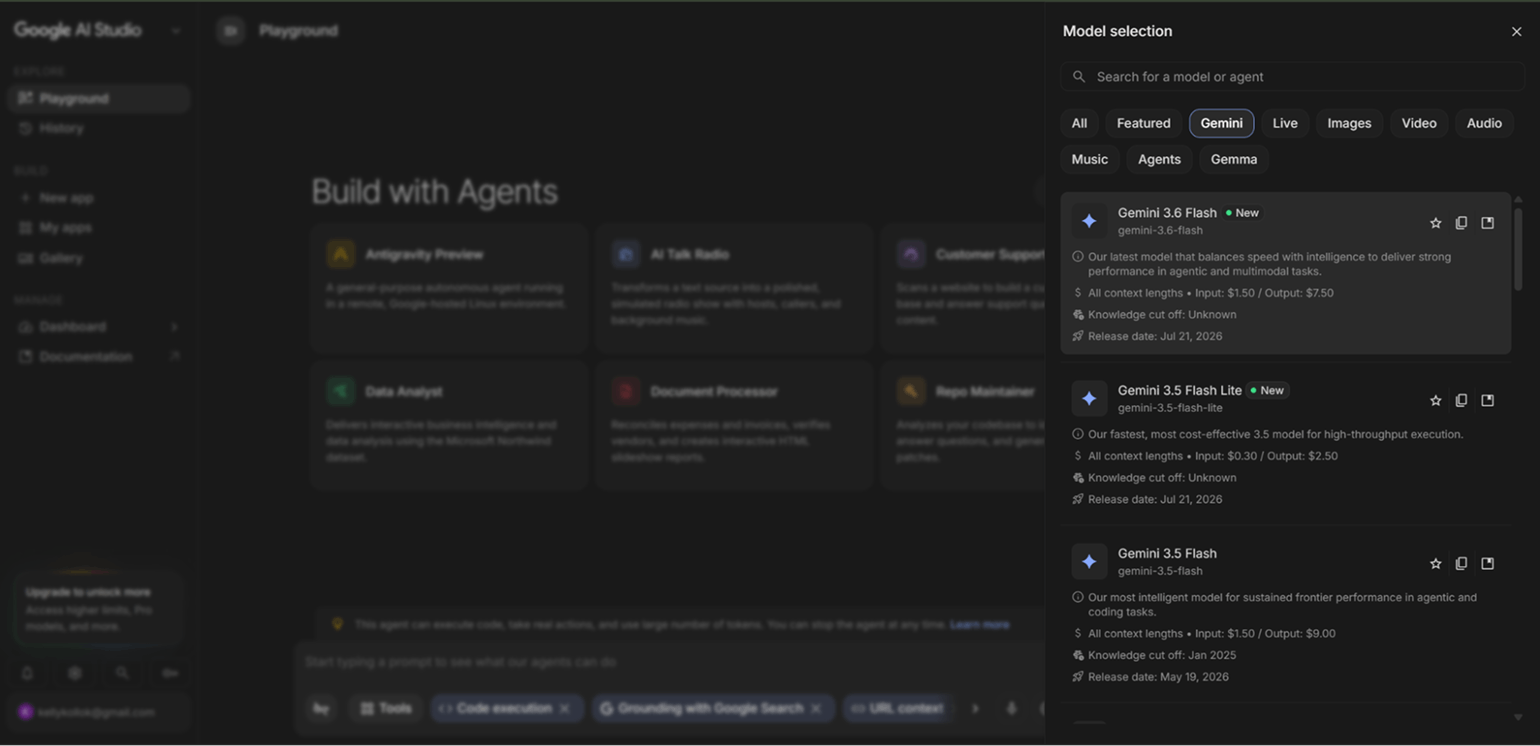Open the AI Talk Radio agent card
The height and width of the screenshot is (746, 1540).
pyautogui.click(x=734, y=288)
